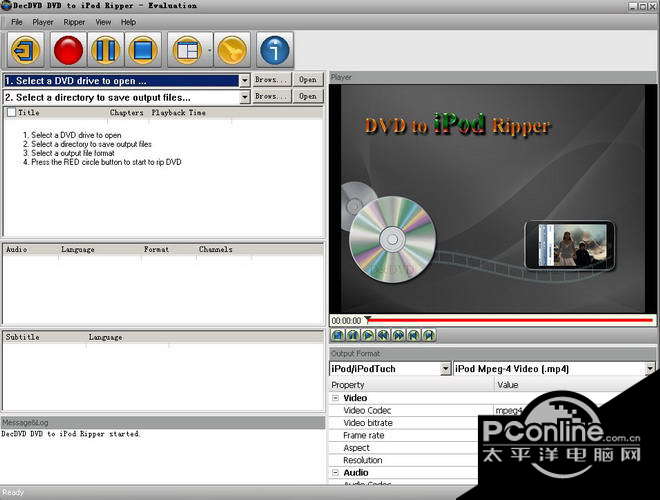660x500 pixels.
Task: Click the Ready status bar text
Action: coord(13,492)
